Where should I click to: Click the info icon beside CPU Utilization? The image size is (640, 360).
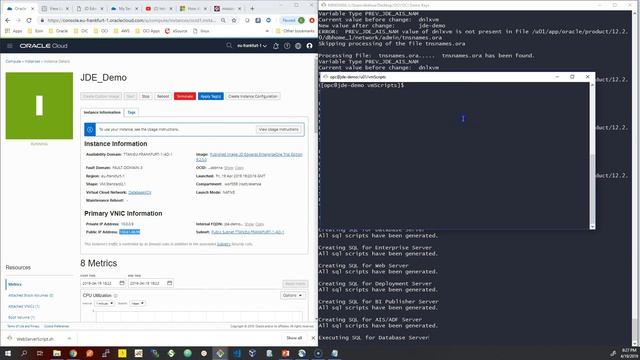click(116, 296)
